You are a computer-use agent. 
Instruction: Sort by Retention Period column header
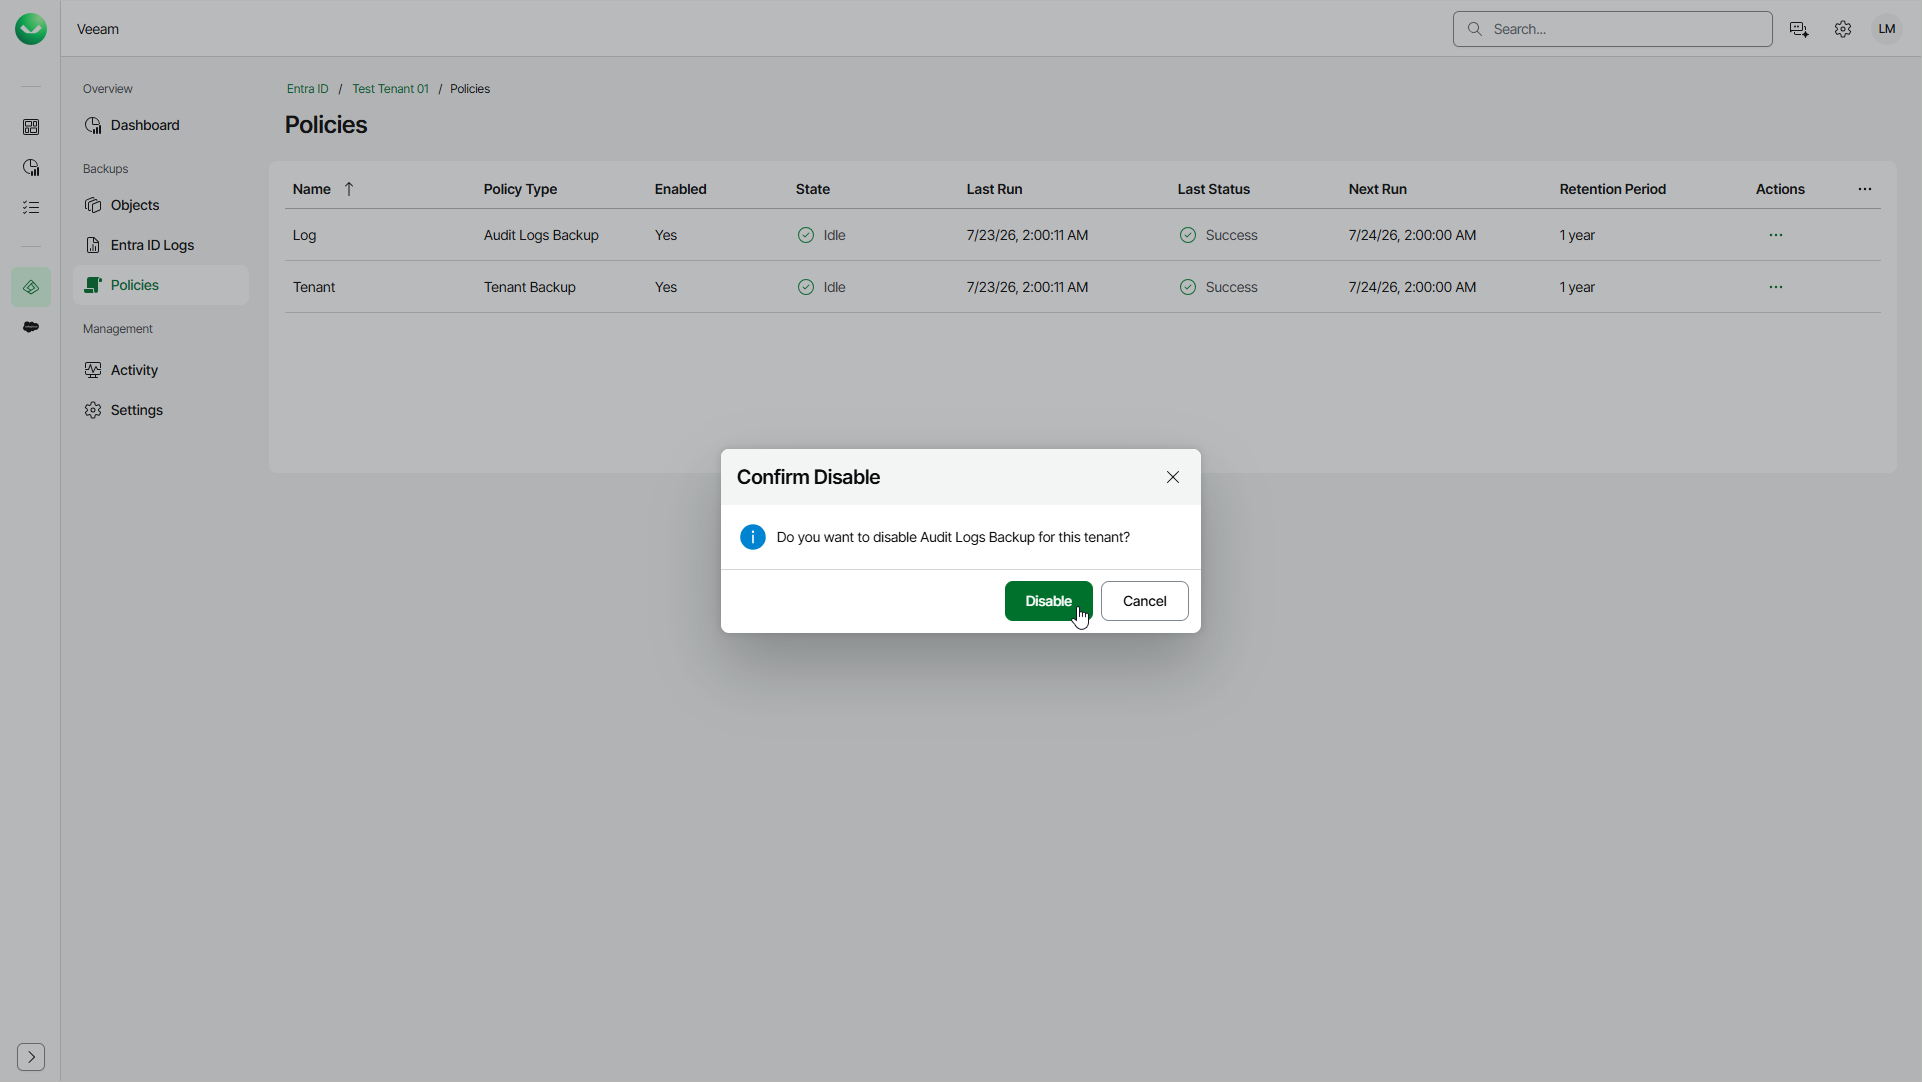(1612, 189)
